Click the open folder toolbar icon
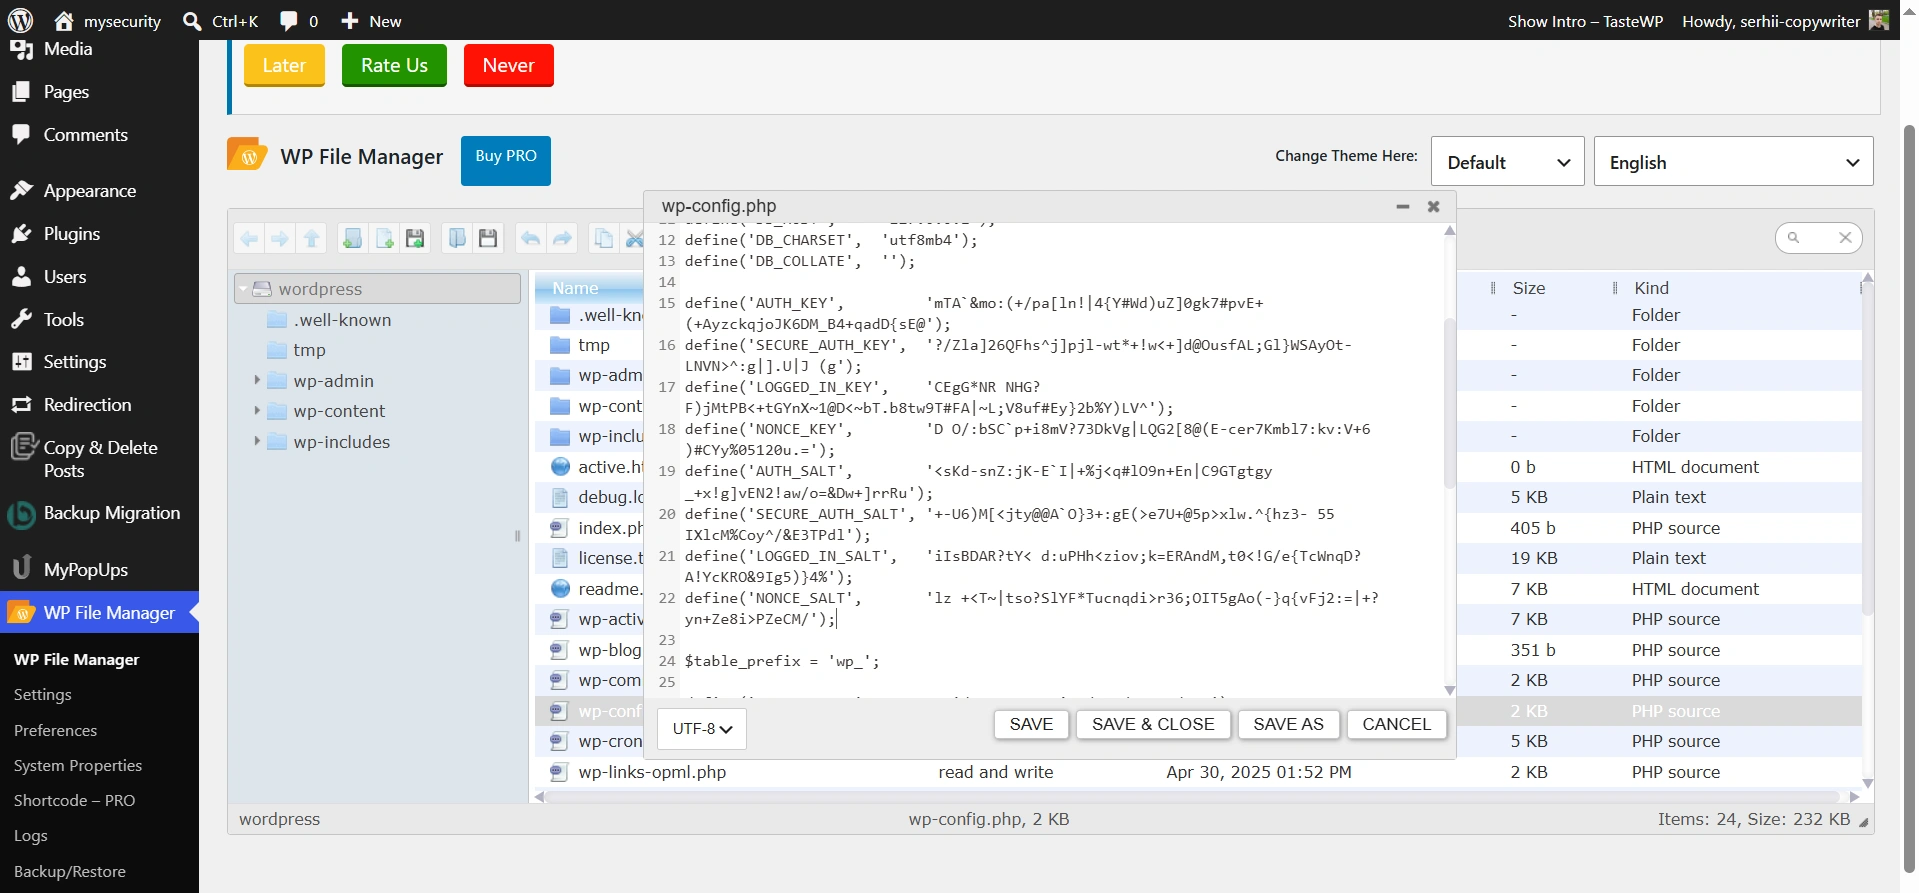The image size is (1919, 893). click(457, 238)
